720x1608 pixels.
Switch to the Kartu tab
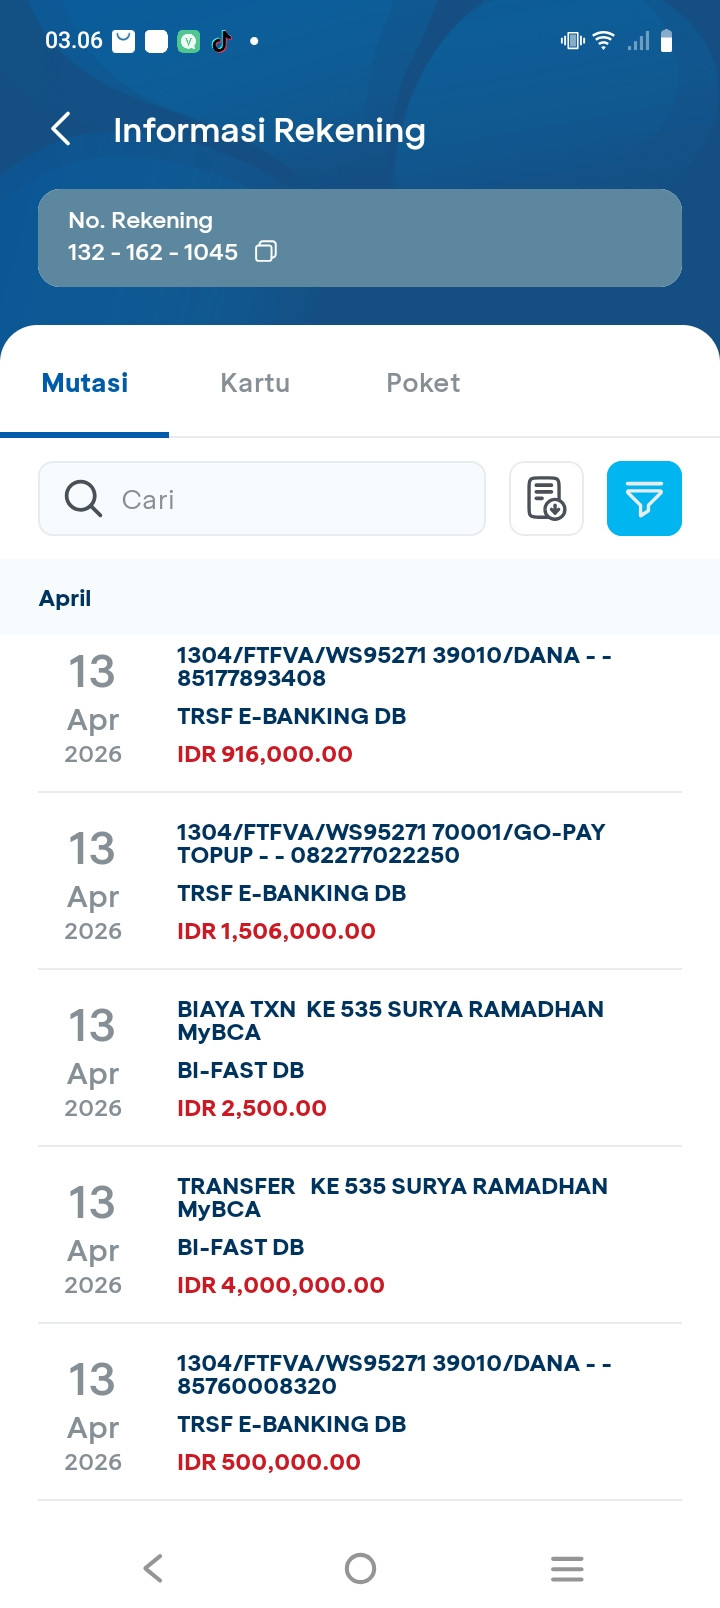255,383
